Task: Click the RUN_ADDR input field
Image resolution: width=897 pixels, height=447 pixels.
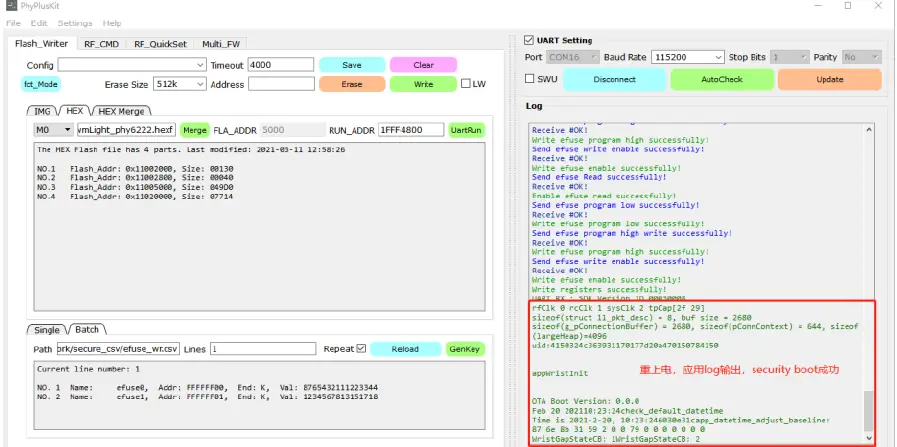Action: coord(411,130)
